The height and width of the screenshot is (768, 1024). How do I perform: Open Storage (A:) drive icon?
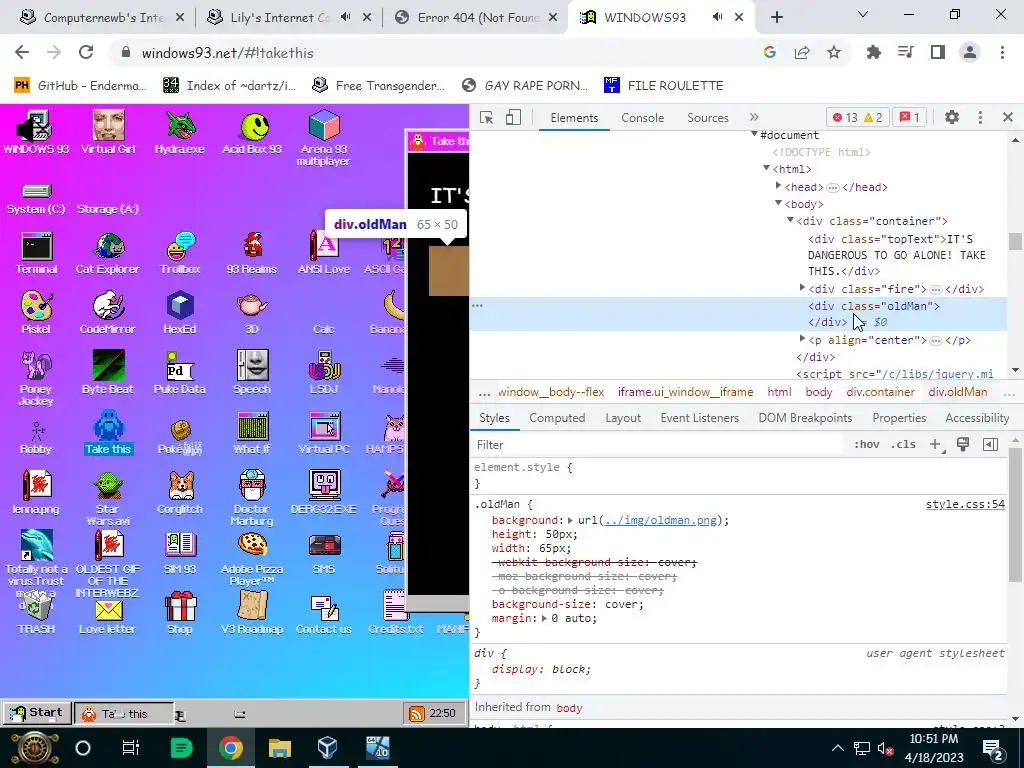click(x=108, y=208)
